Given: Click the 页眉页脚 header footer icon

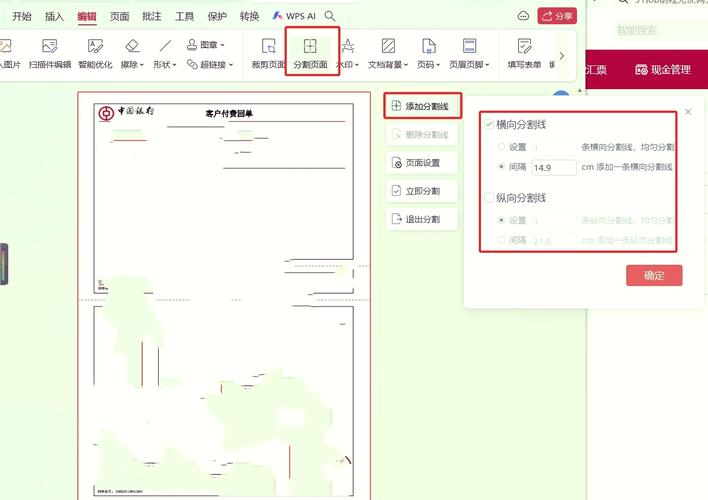Looking at the screenshot, I should 470,46.
